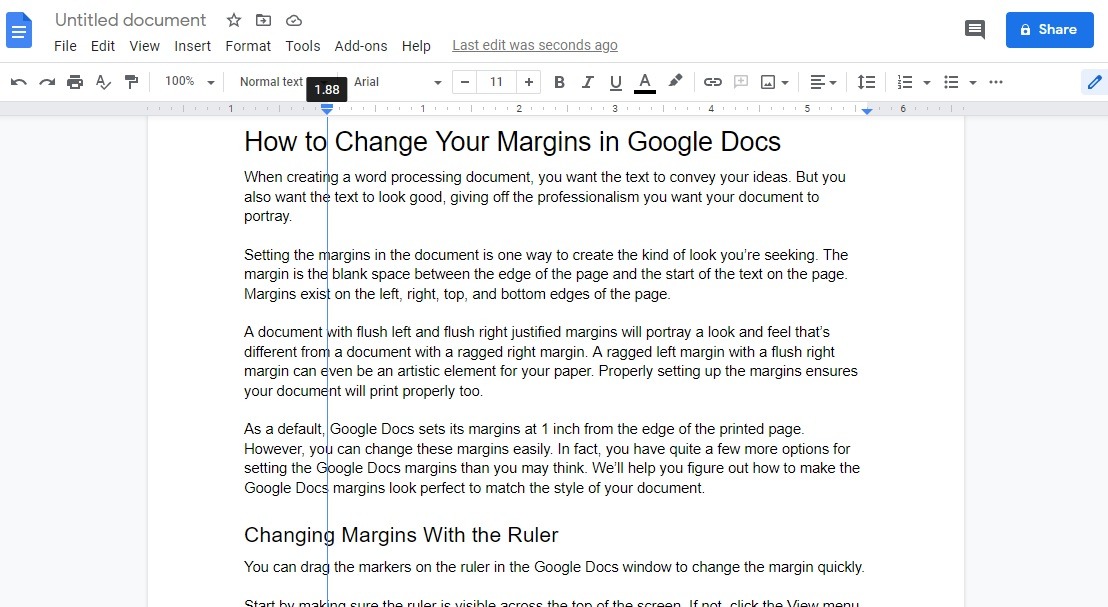Screen dimensions: 1108x607
Task: Print the document with printer icon
Action: 75,82
